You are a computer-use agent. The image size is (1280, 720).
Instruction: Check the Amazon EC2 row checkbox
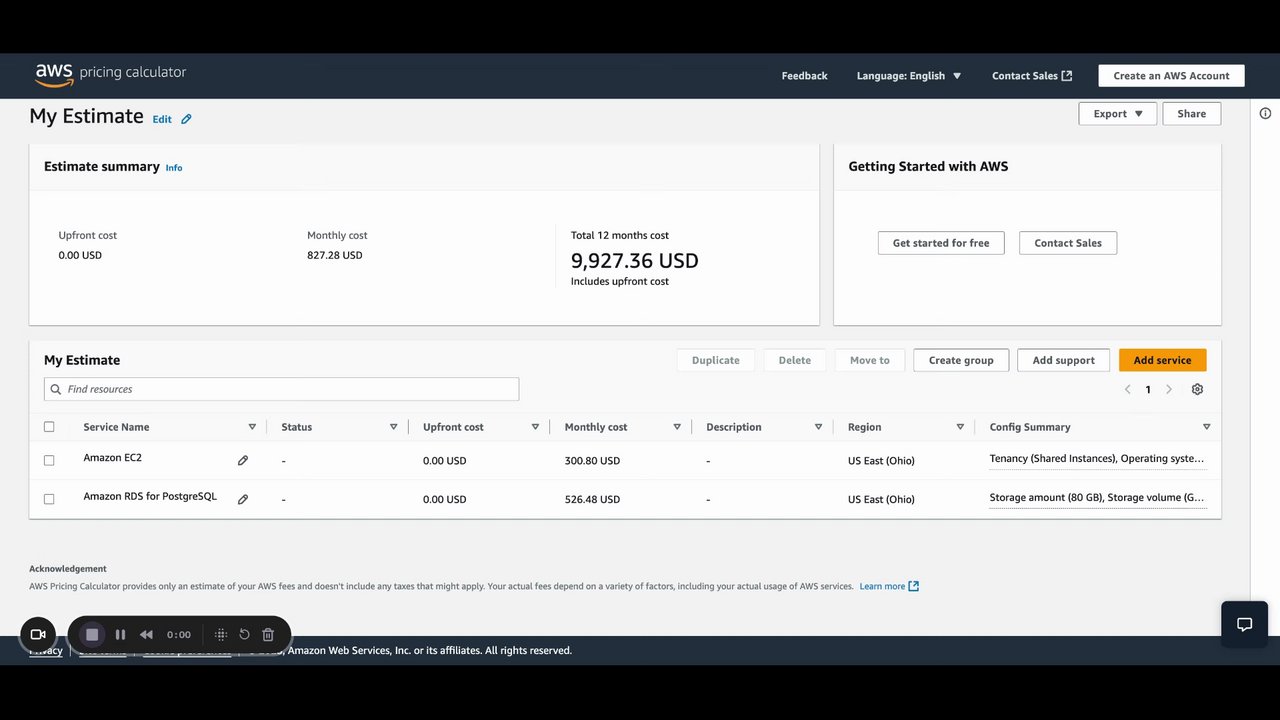[49, 460]
